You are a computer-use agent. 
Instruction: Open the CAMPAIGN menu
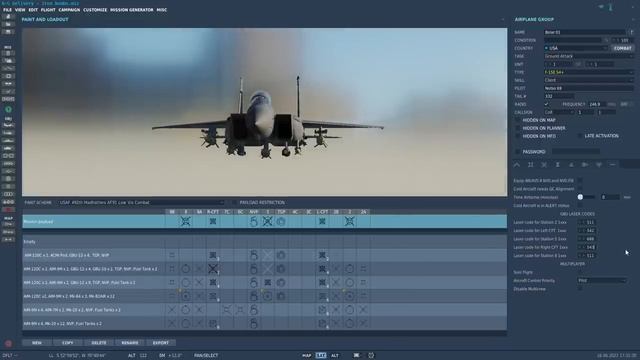point(69,10)
